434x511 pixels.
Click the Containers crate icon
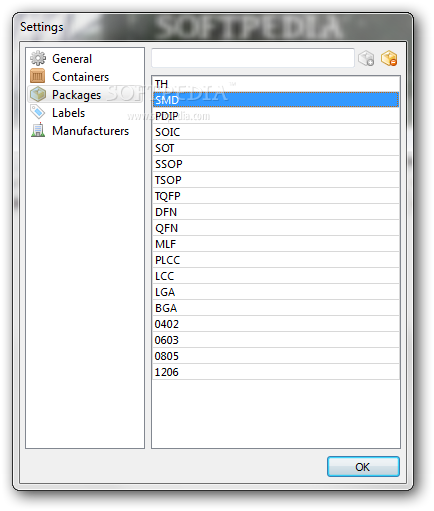point(38,76)
